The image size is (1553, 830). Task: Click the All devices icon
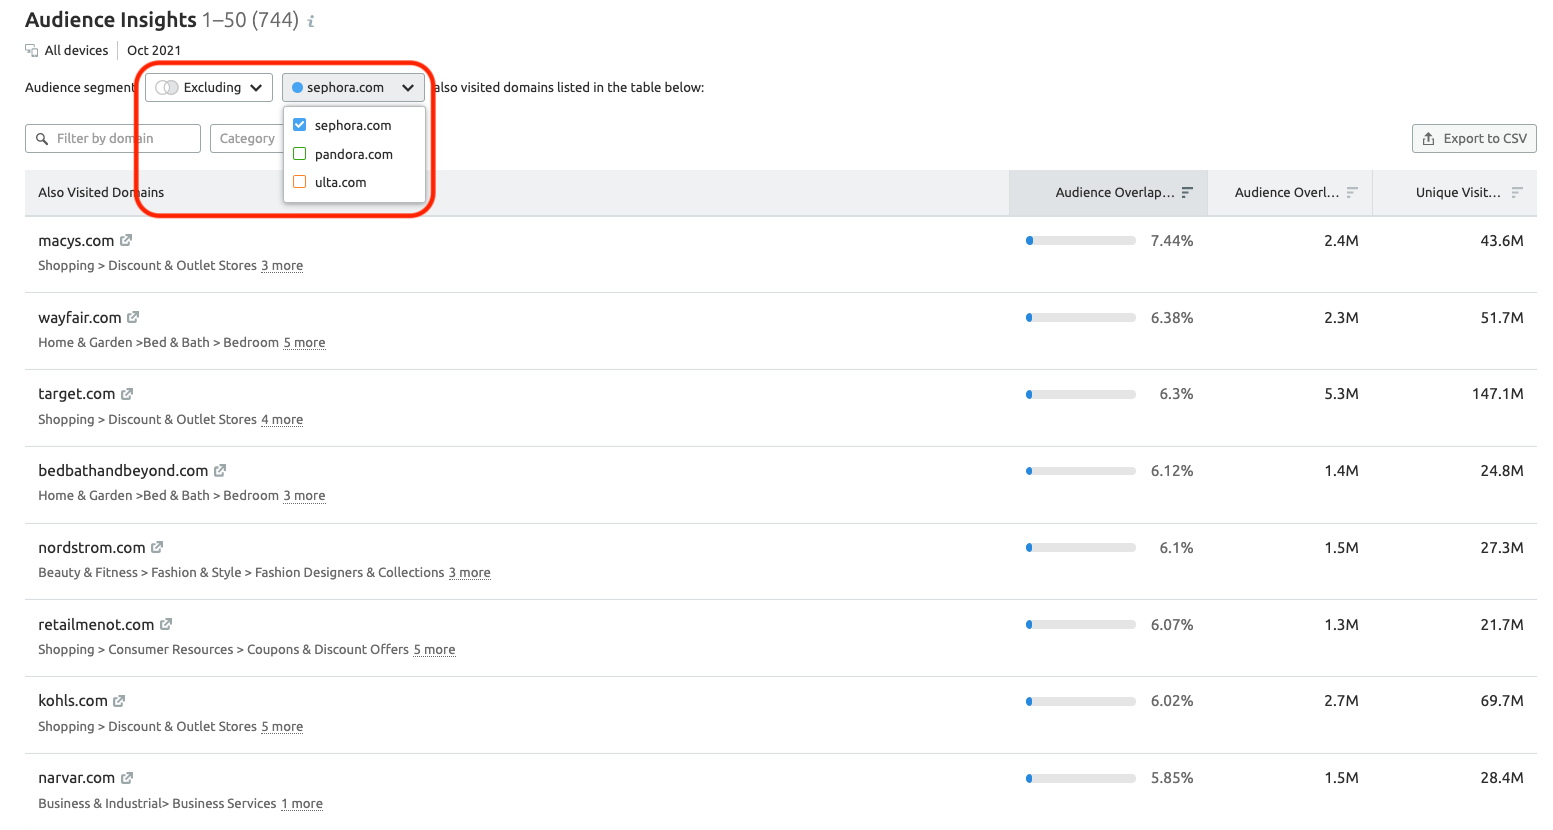click(32, 50)
